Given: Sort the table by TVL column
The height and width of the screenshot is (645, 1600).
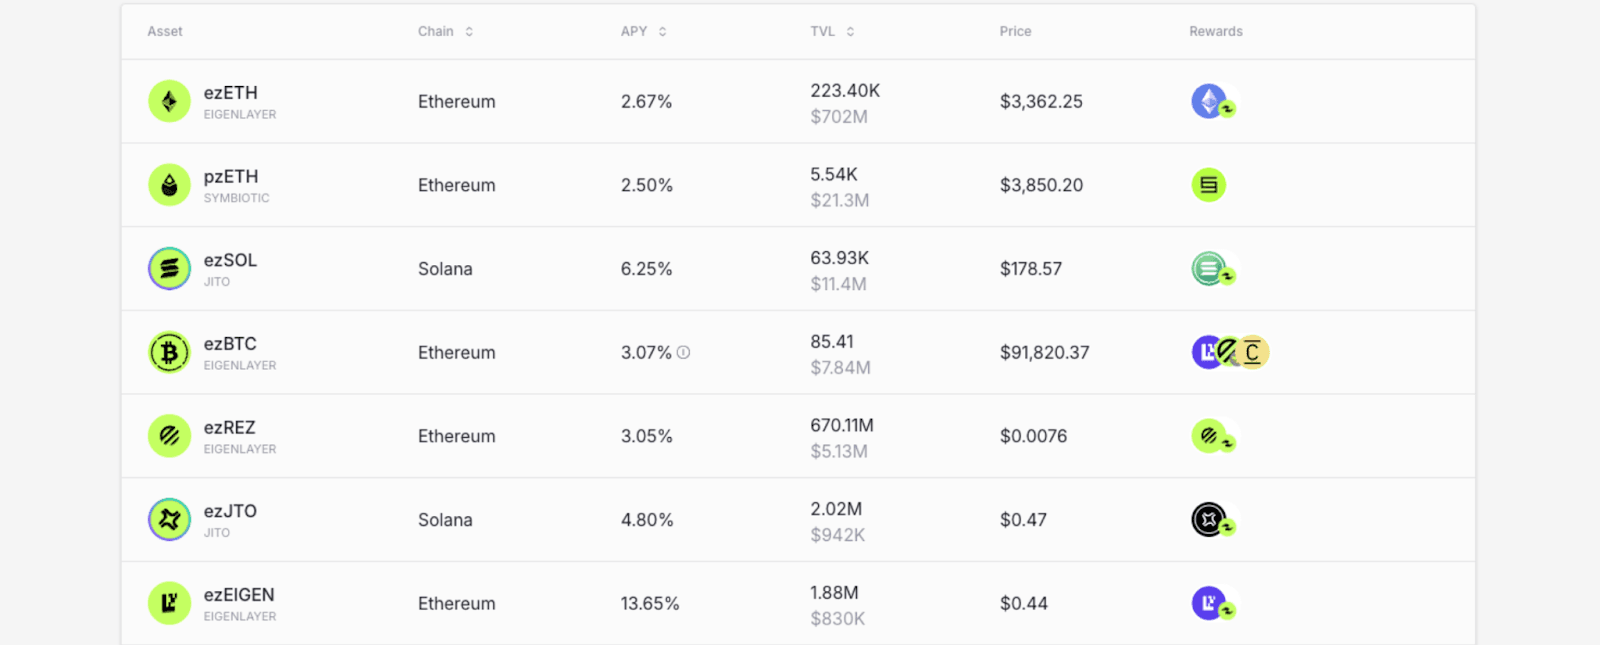Looking at the screenshot, I should click(850, 32).
